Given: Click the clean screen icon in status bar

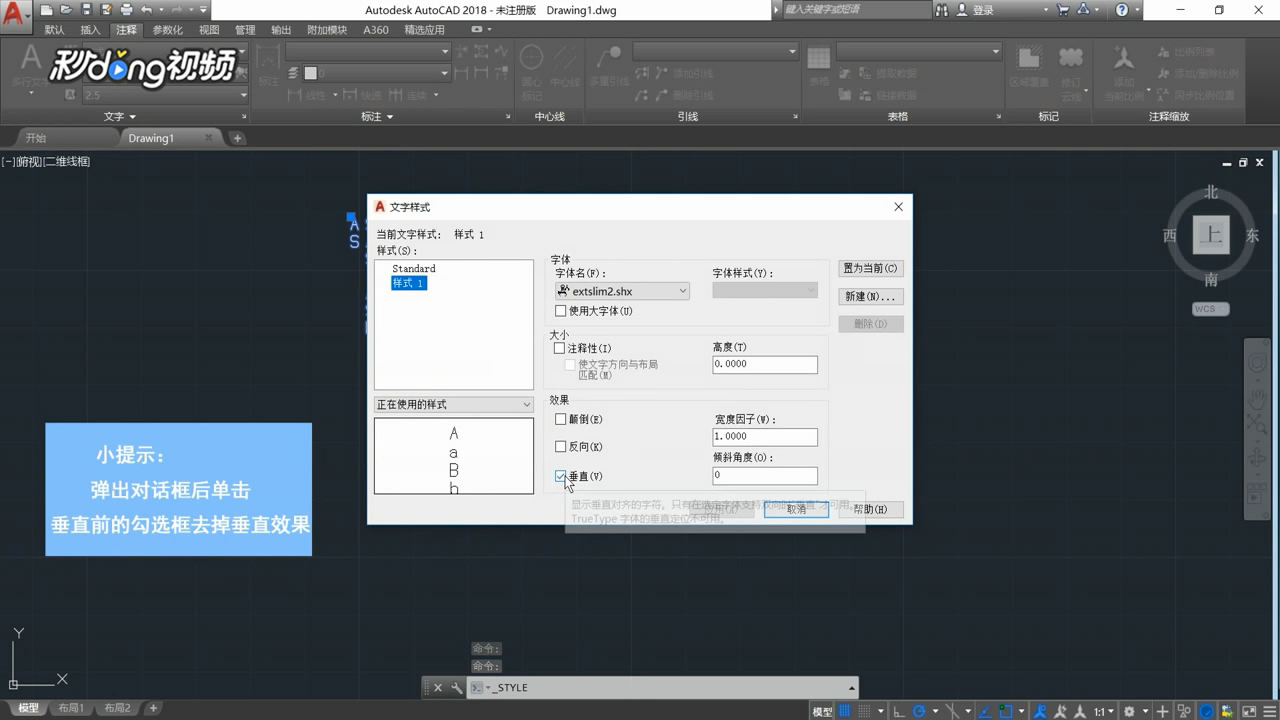Looking at the screenshot, I should [x=1249, y=711].
